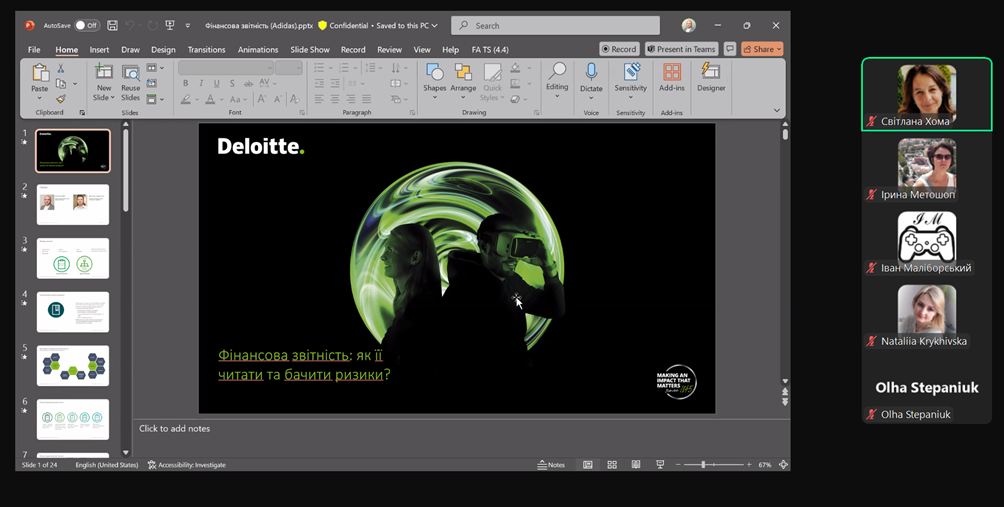Toggle Center text alignment

coord(335,99)
